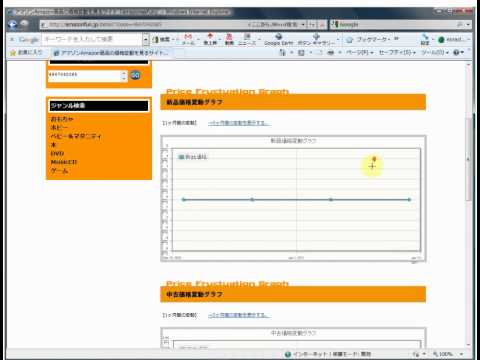Viewport: 480px width, 360px height.
Task: Open the Gmail メール toolbar button
Action: click(188, 39)
